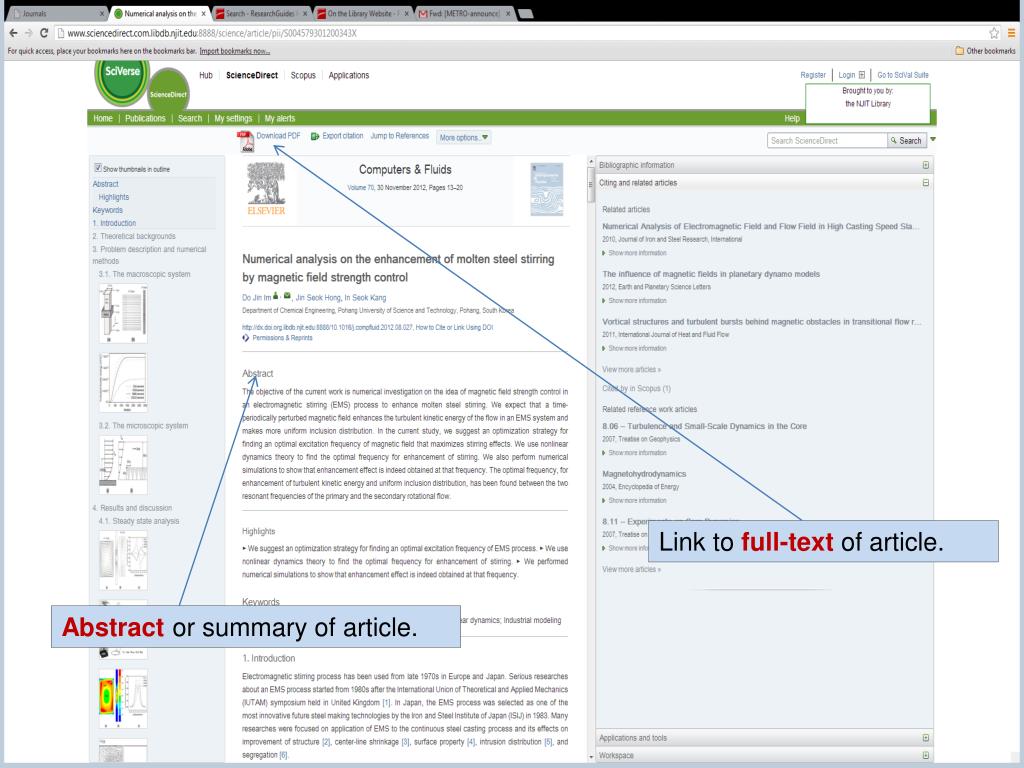The image size is (1024, 768).
Task: Select Keywords in the outline
Action: tap(108, 210)
